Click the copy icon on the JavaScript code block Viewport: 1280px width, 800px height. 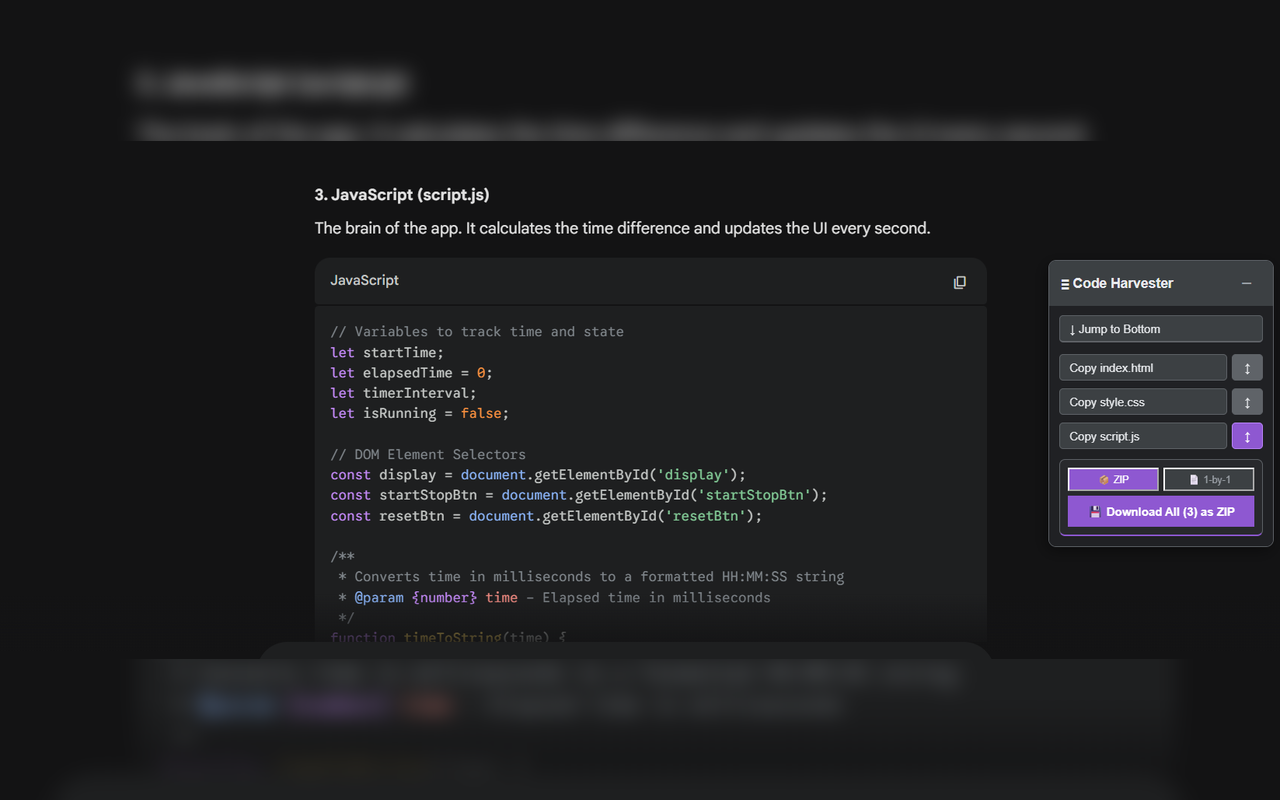[x=960, y=282]
